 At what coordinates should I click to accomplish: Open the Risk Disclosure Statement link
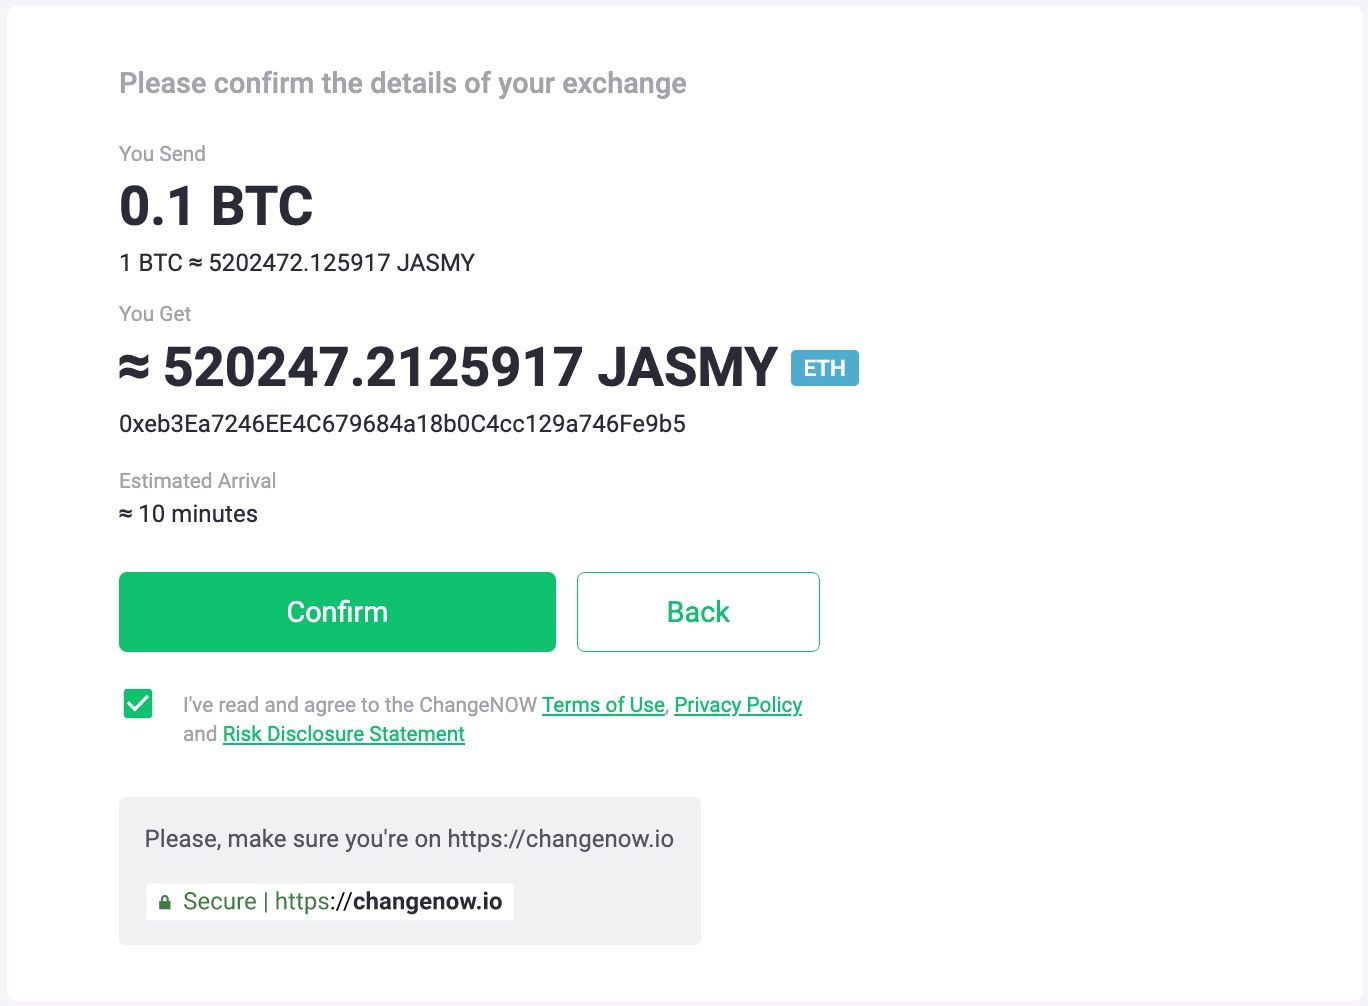click(343, 734)
